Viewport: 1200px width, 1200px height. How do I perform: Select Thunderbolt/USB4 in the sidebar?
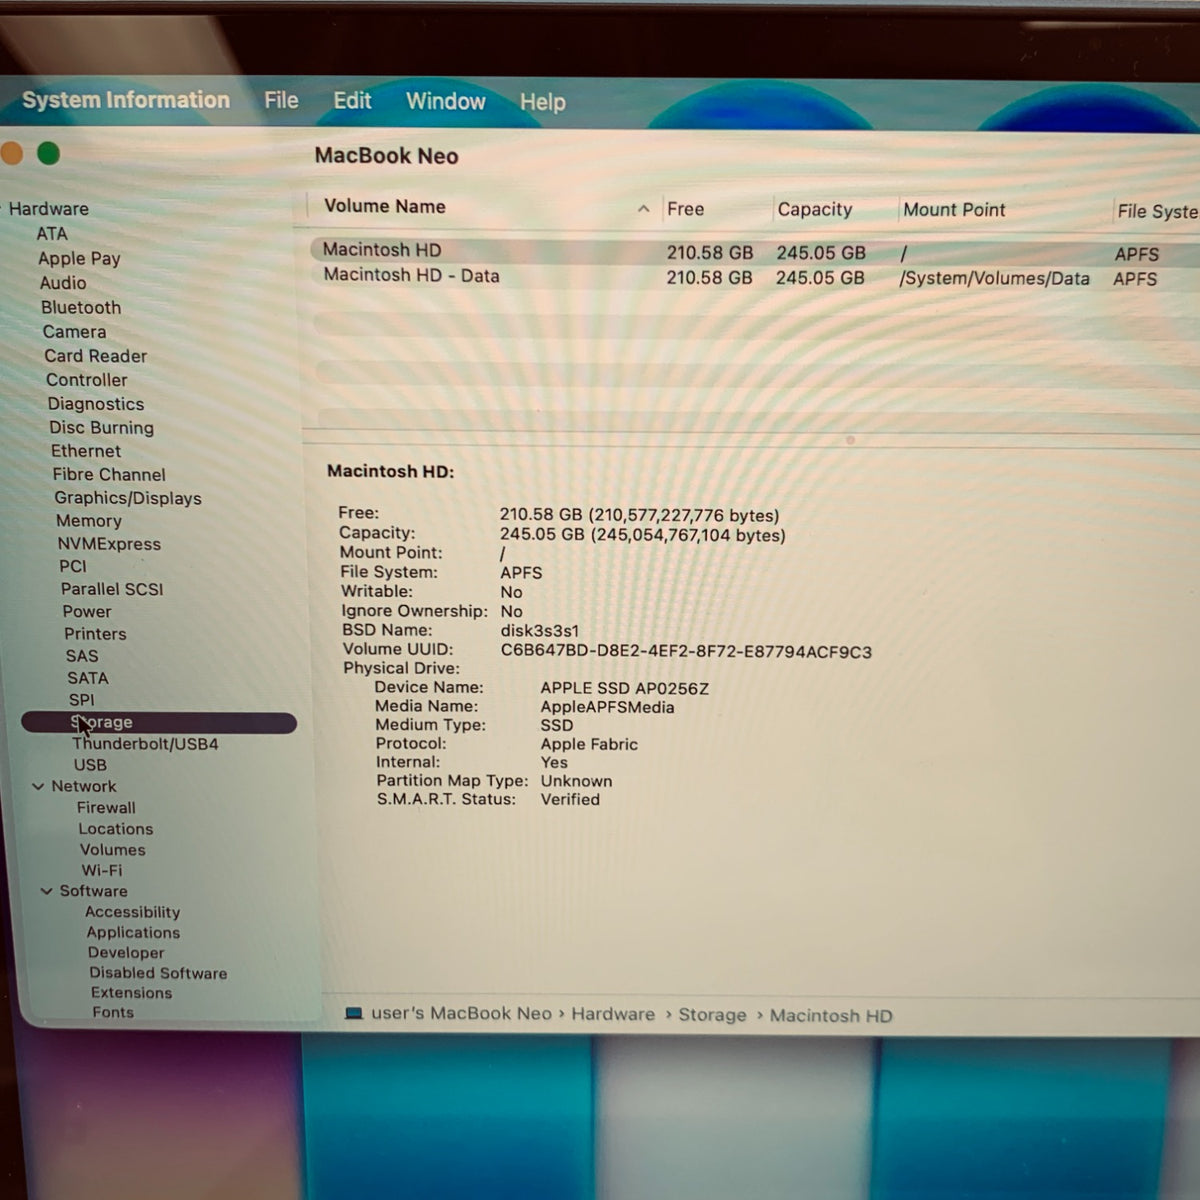click(x=145, y=744)
